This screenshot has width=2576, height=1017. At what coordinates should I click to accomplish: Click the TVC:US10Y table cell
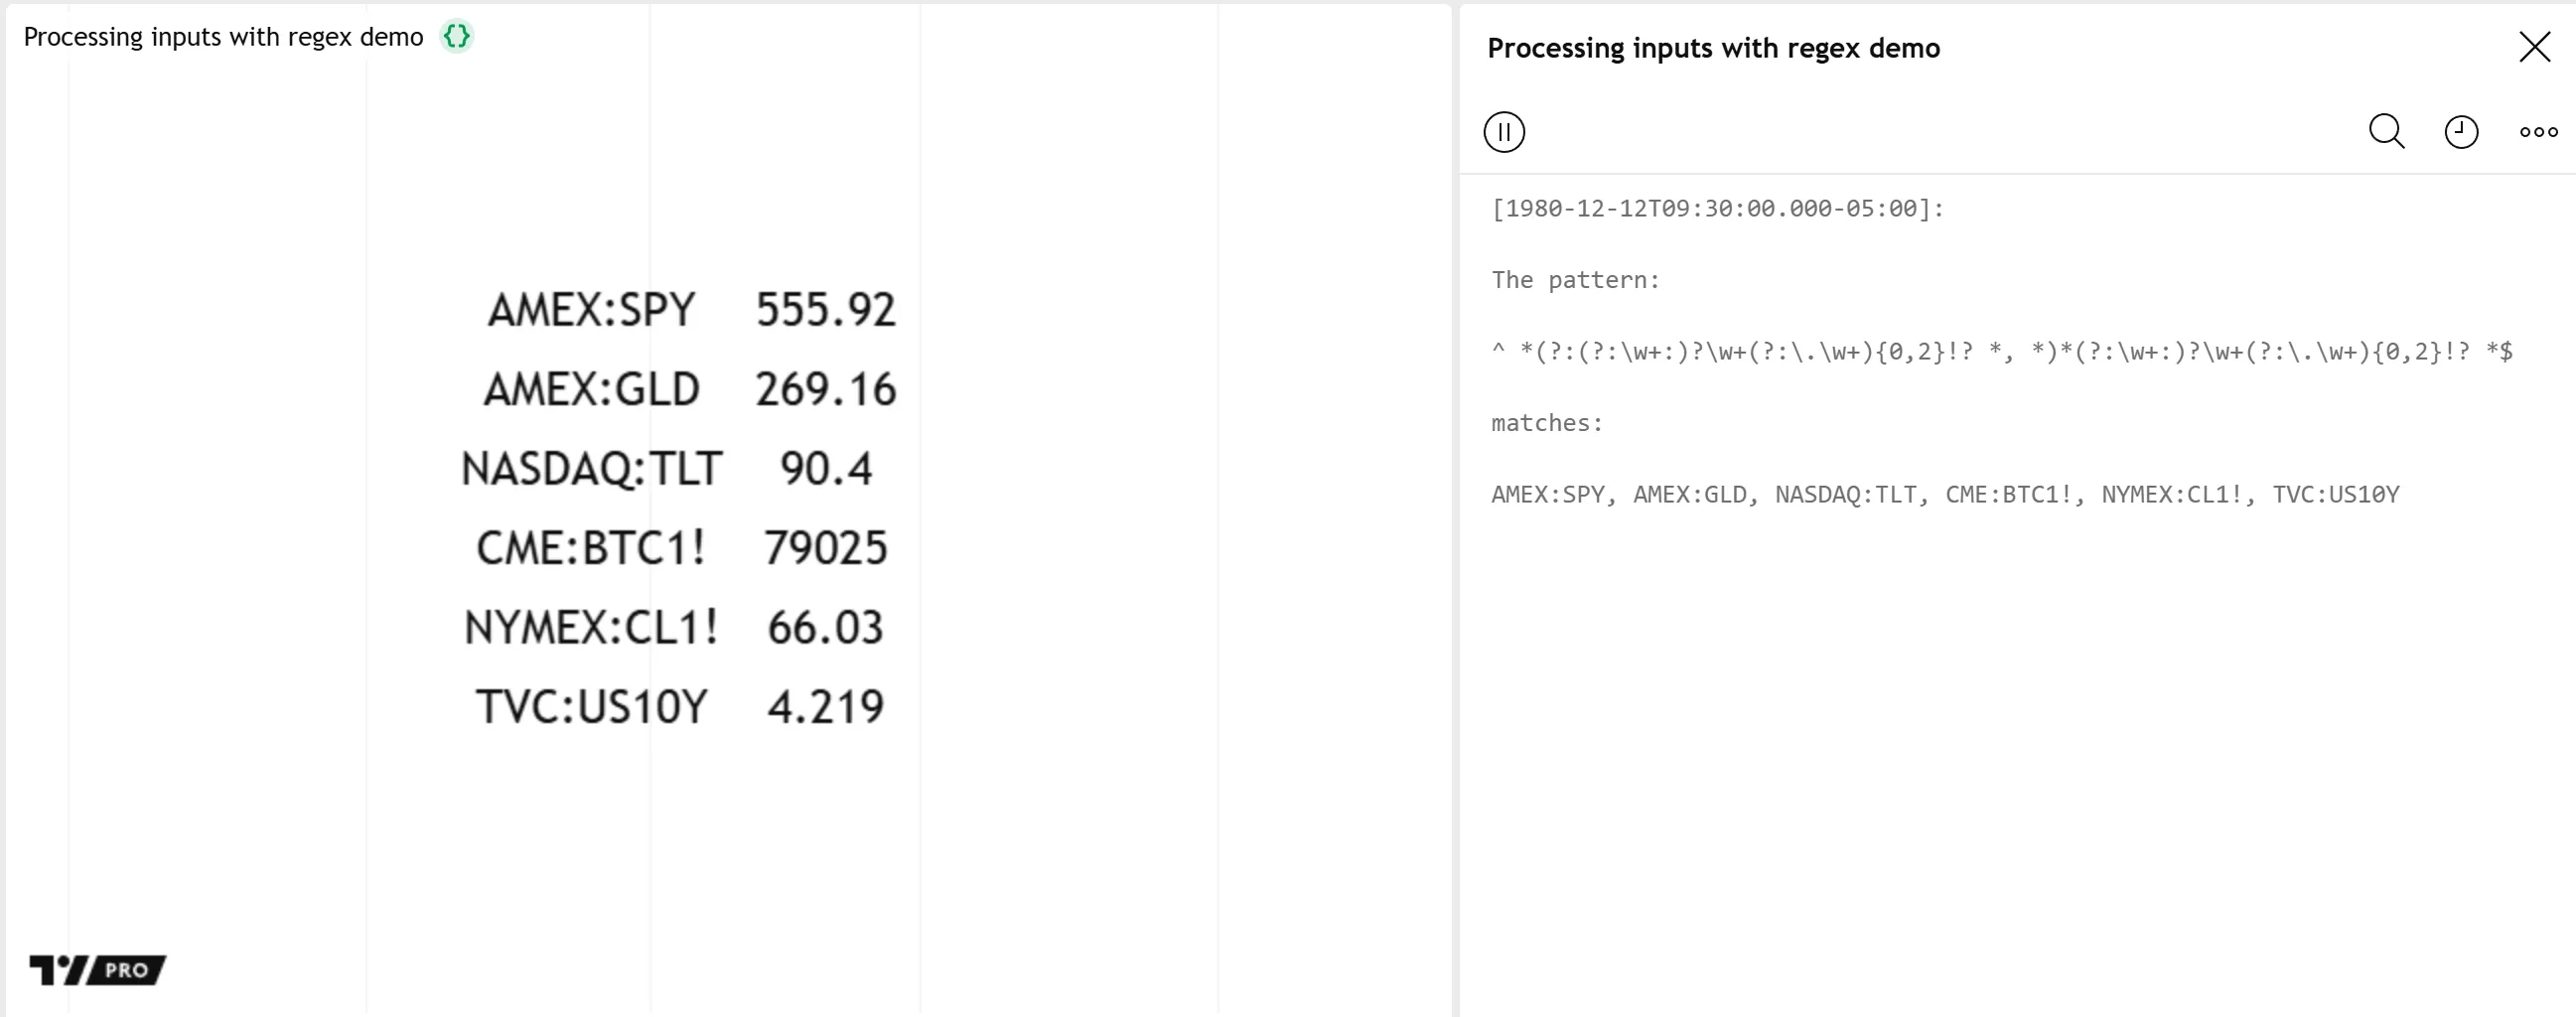(x=591, y=707)
